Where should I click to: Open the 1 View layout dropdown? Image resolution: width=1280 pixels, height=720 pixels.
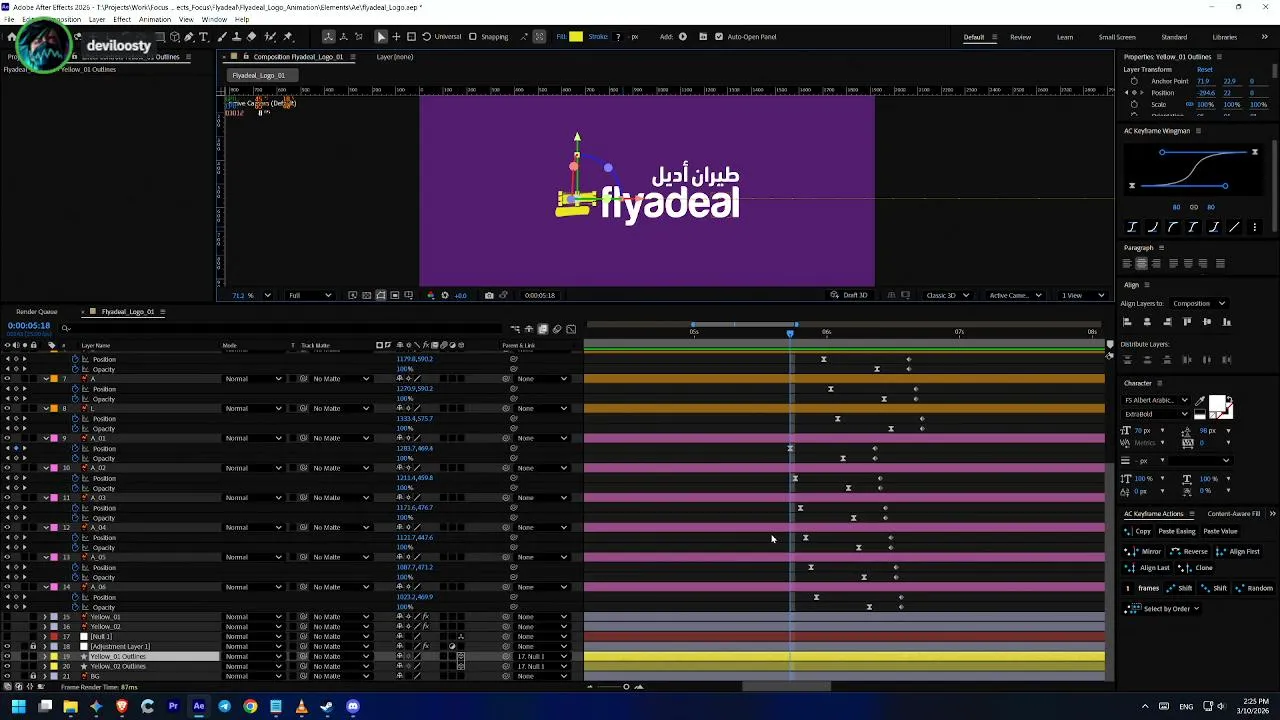pyautogui.click(x=1084, y=295)
